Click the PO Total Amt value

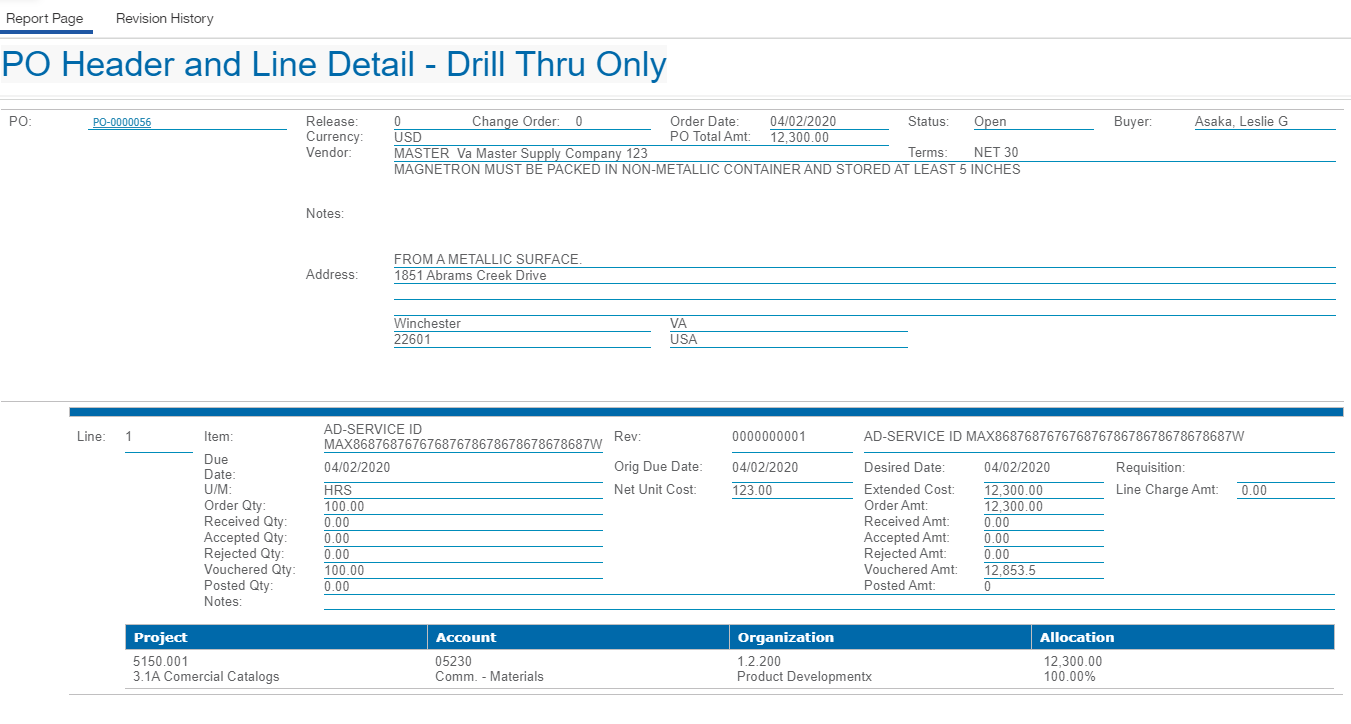click(x=799, y=138)
